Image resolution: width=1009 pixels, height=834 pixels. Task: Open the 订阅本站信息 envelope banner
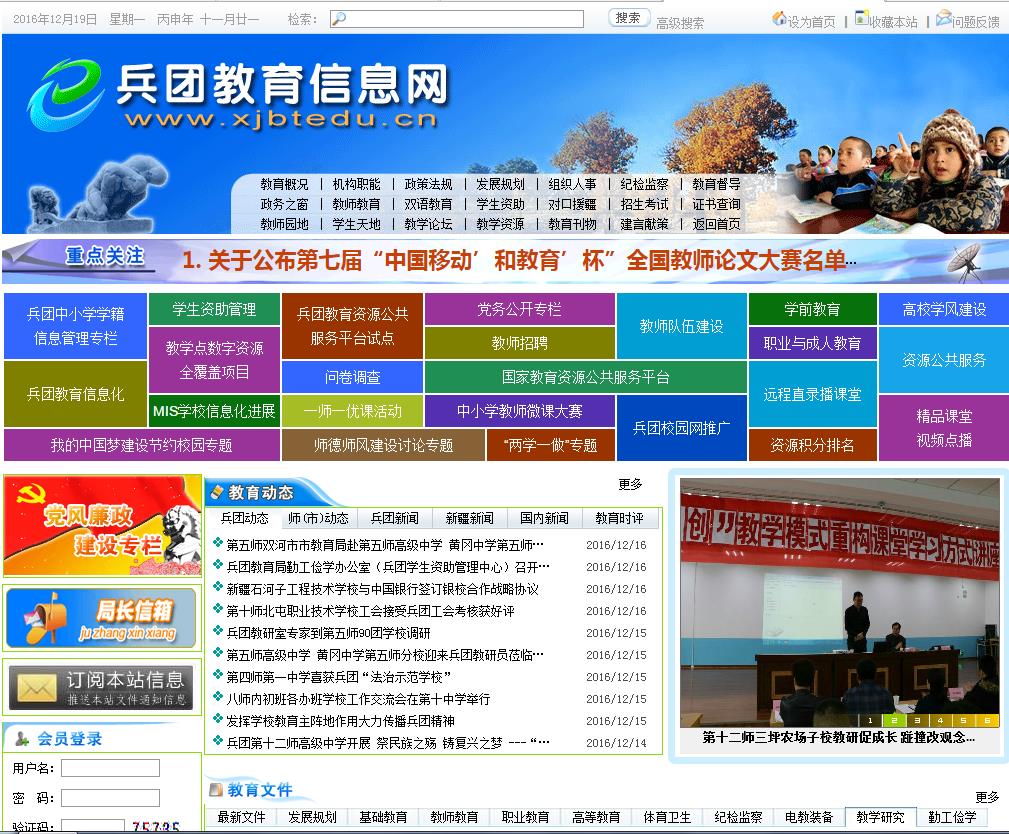coord(101,688)
